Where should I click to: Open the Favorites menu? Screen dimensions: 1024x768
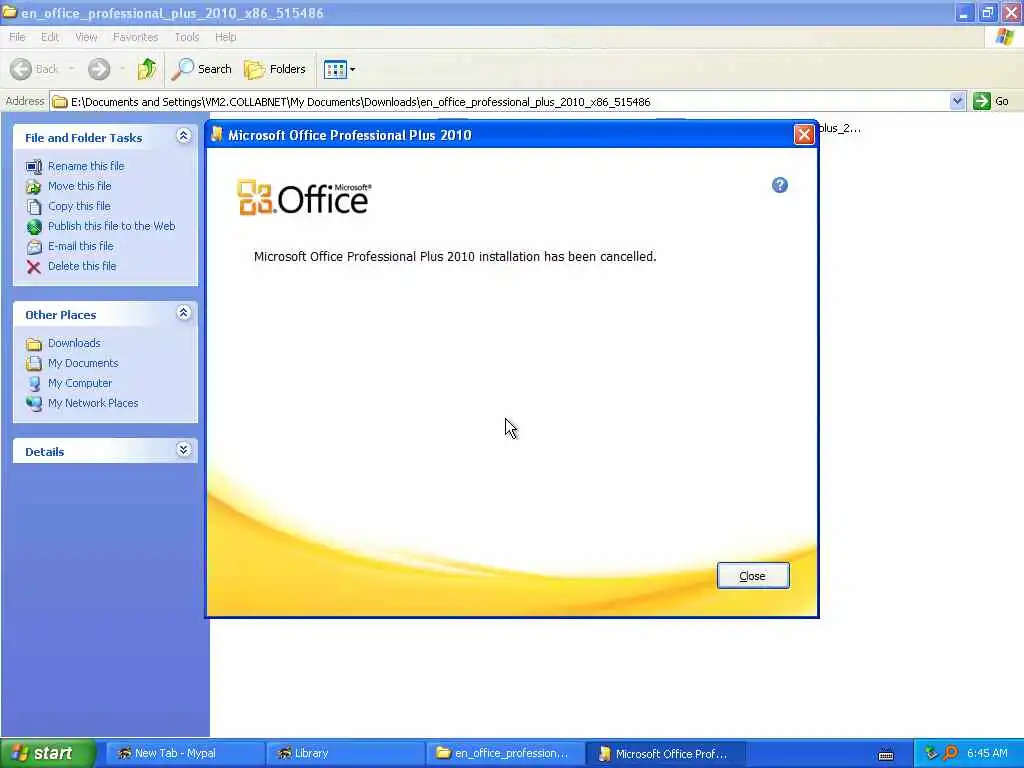(x=135, y=37)
